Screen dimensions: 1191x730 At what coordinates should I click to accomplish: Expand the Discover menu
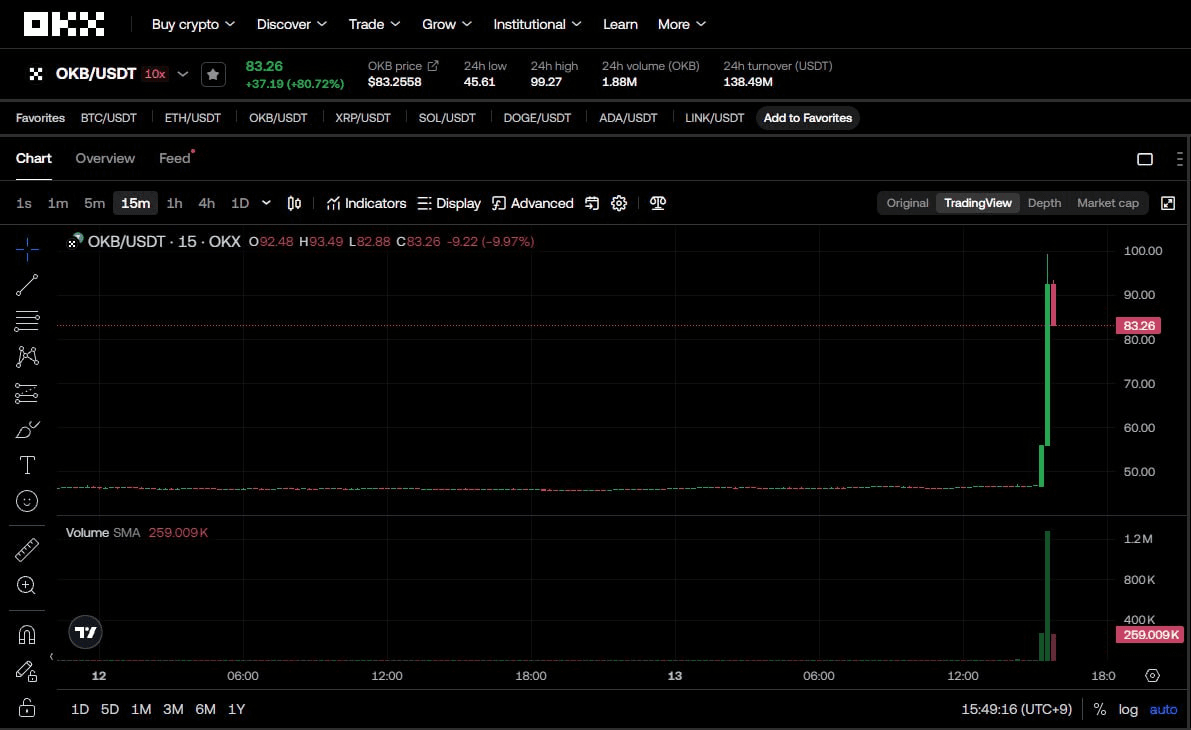click(x=292, y=24)
